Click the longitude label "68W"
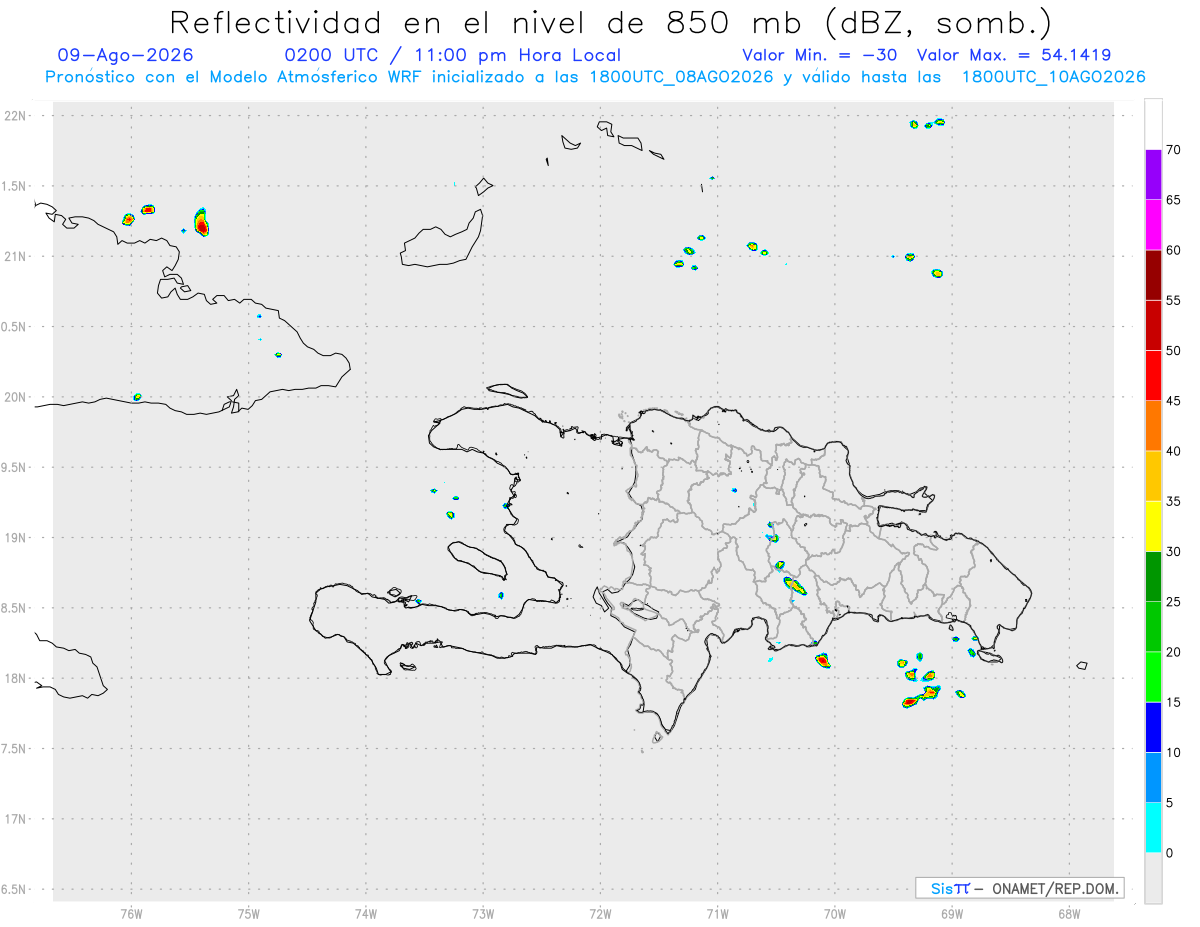The width and height of the screenshot is (1200, 927). [1069, 913]
